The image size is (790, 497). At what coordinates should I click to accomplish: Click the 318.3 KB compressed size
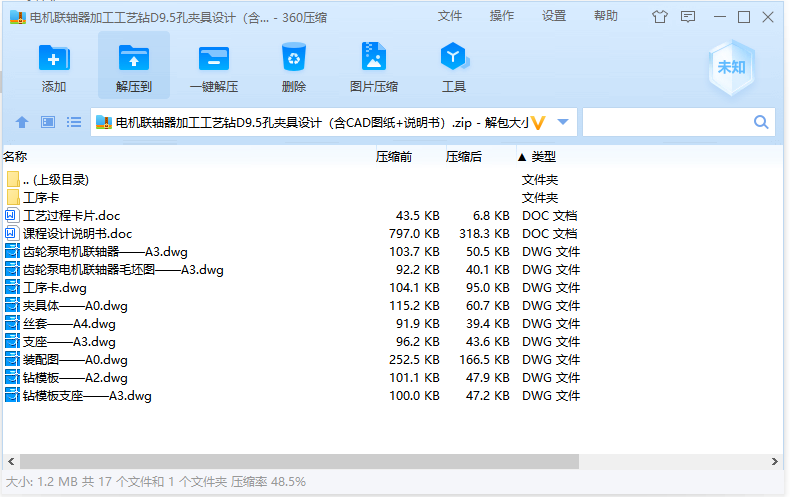pos(484,233)
